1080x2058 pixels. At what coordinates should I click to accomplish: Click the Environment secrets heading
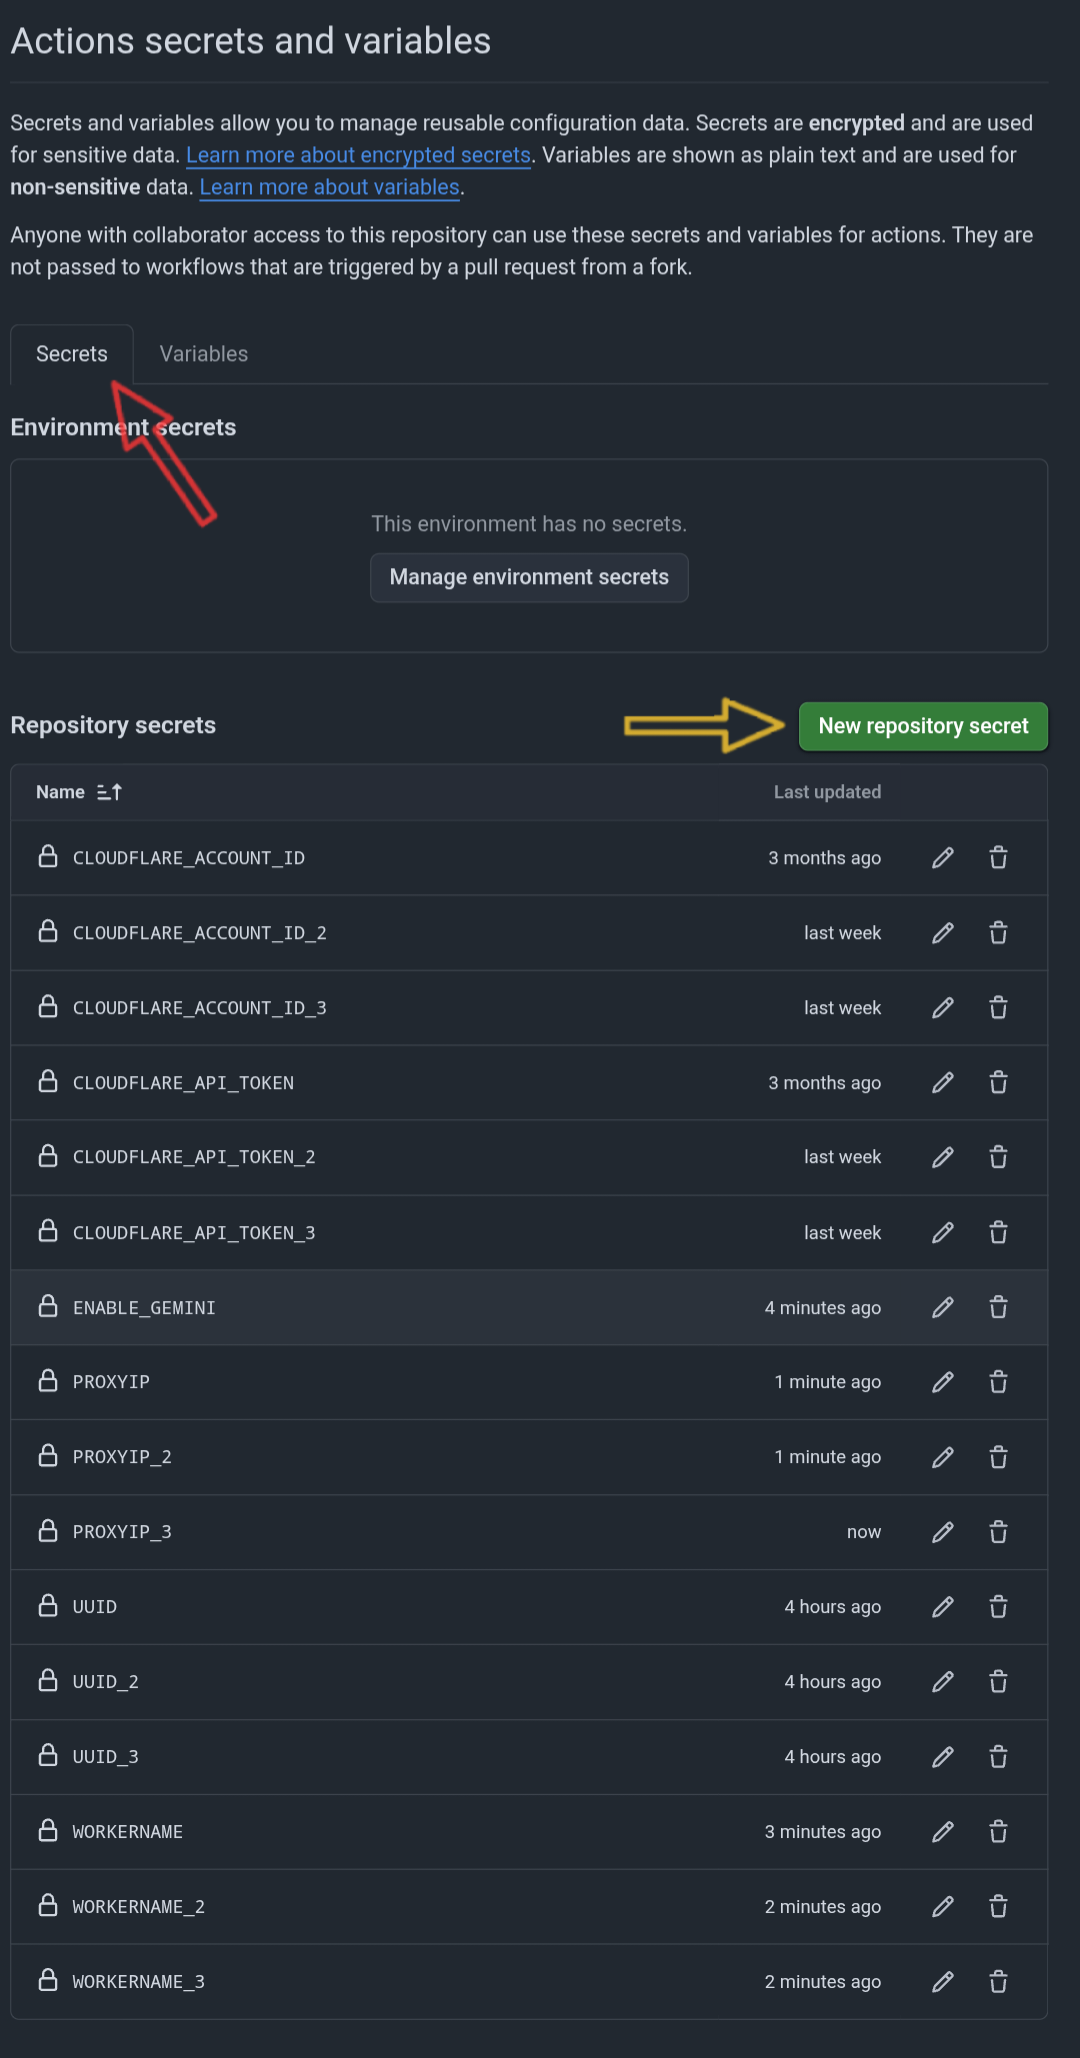(x=123, y=427)
